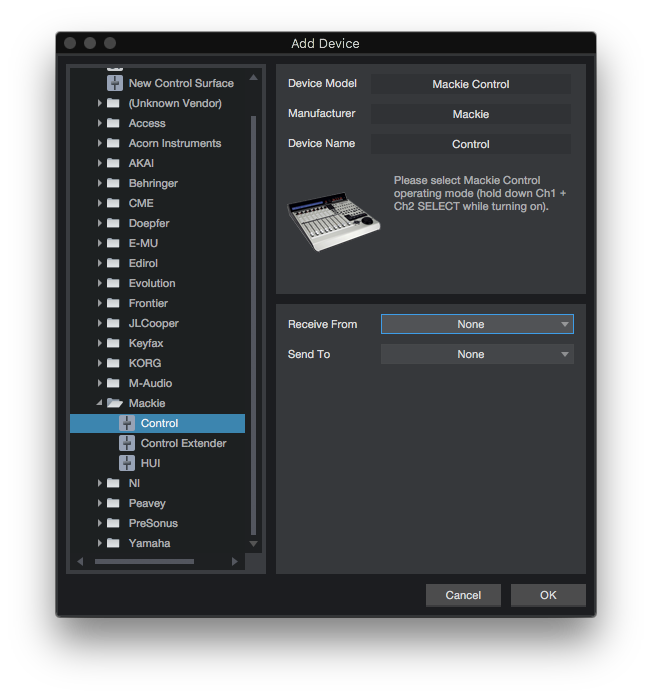Click the PreSonus folder icon
The width and height of the screenshot is (652, 697).
pyautogui.click(x=113, y=523)
